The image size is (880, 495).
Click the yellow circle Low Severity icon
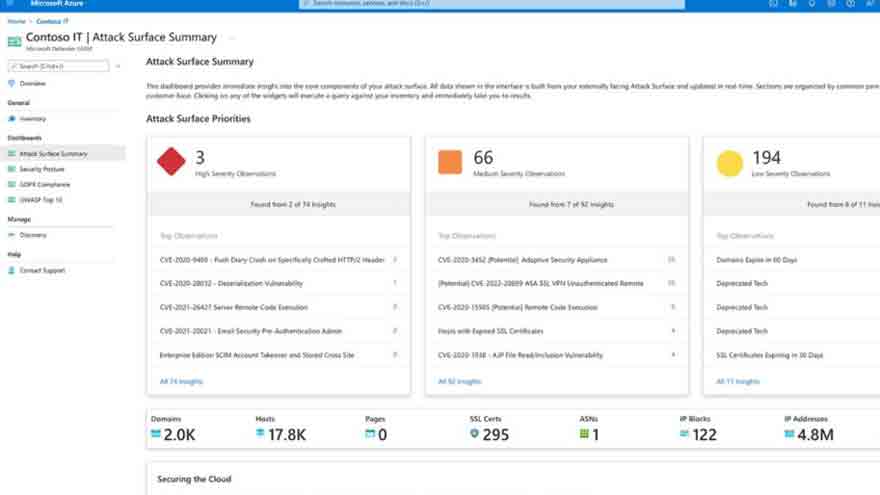730,163
